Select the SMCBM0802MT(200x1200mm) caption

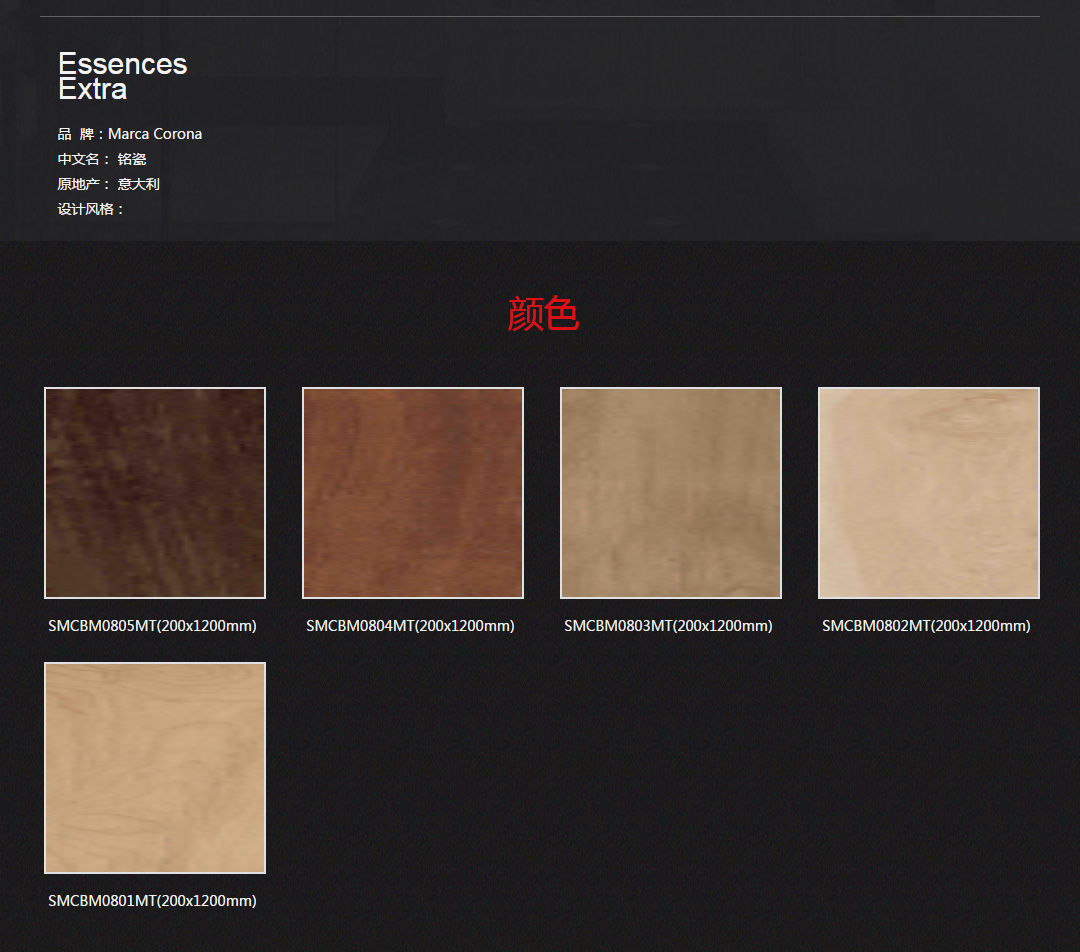(926, 626)
